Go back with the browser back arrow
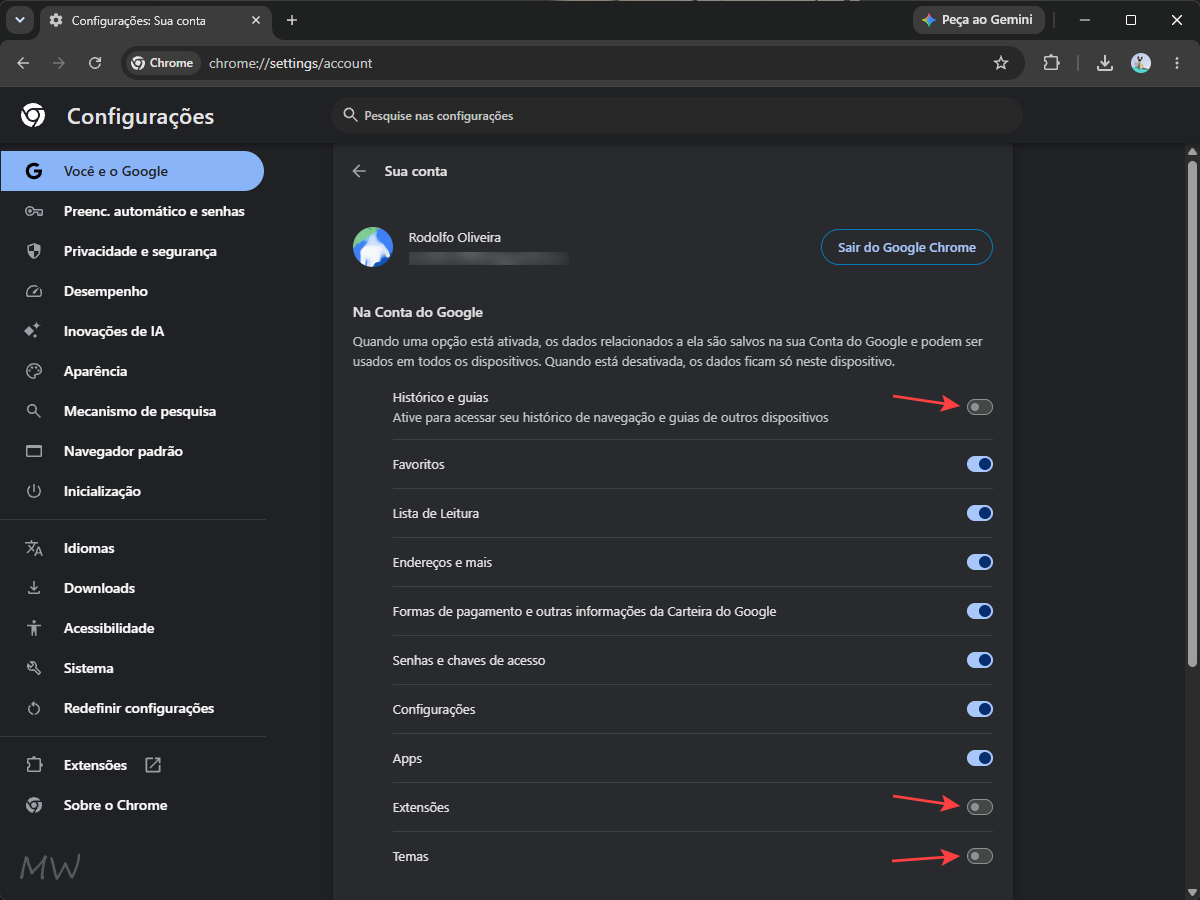 point(23,63)
